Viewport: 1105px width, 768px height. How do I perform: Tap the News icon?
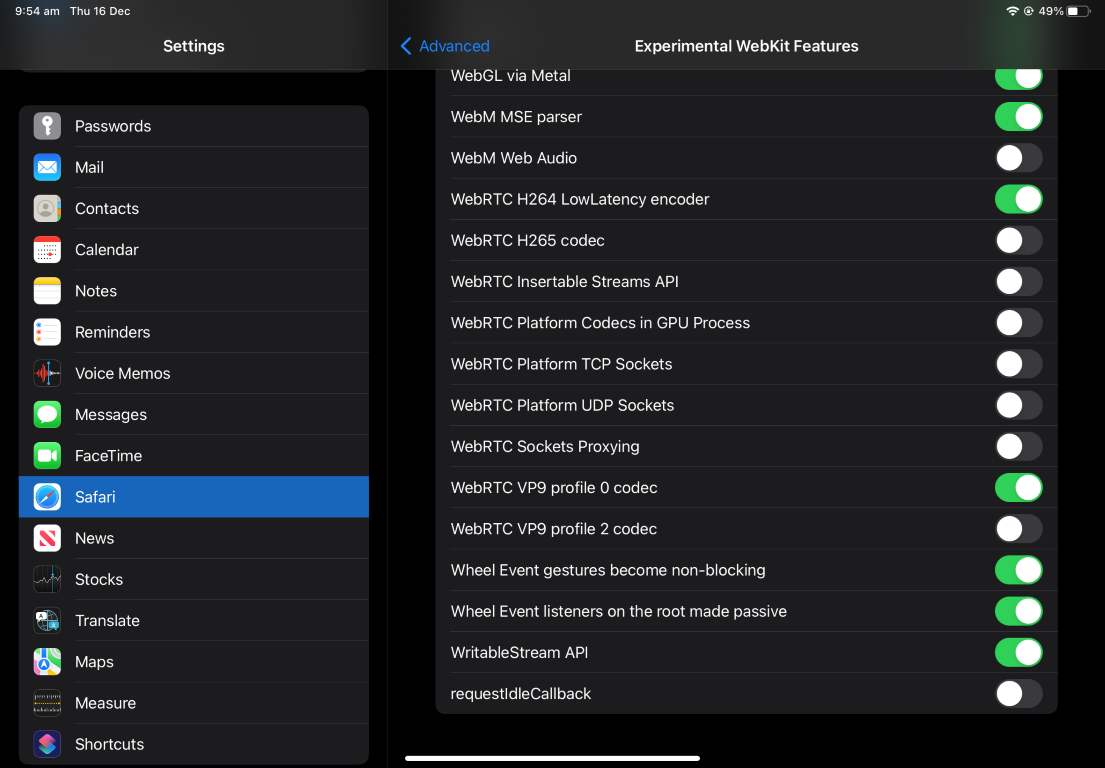pyautogui.click(x=47, y=538)
